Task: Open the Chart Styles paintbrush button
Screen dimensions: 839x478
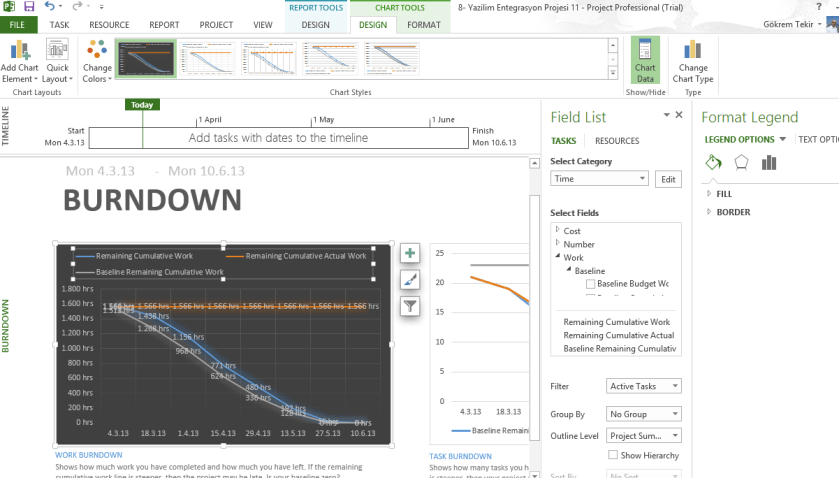Action: tap(410, 280)
